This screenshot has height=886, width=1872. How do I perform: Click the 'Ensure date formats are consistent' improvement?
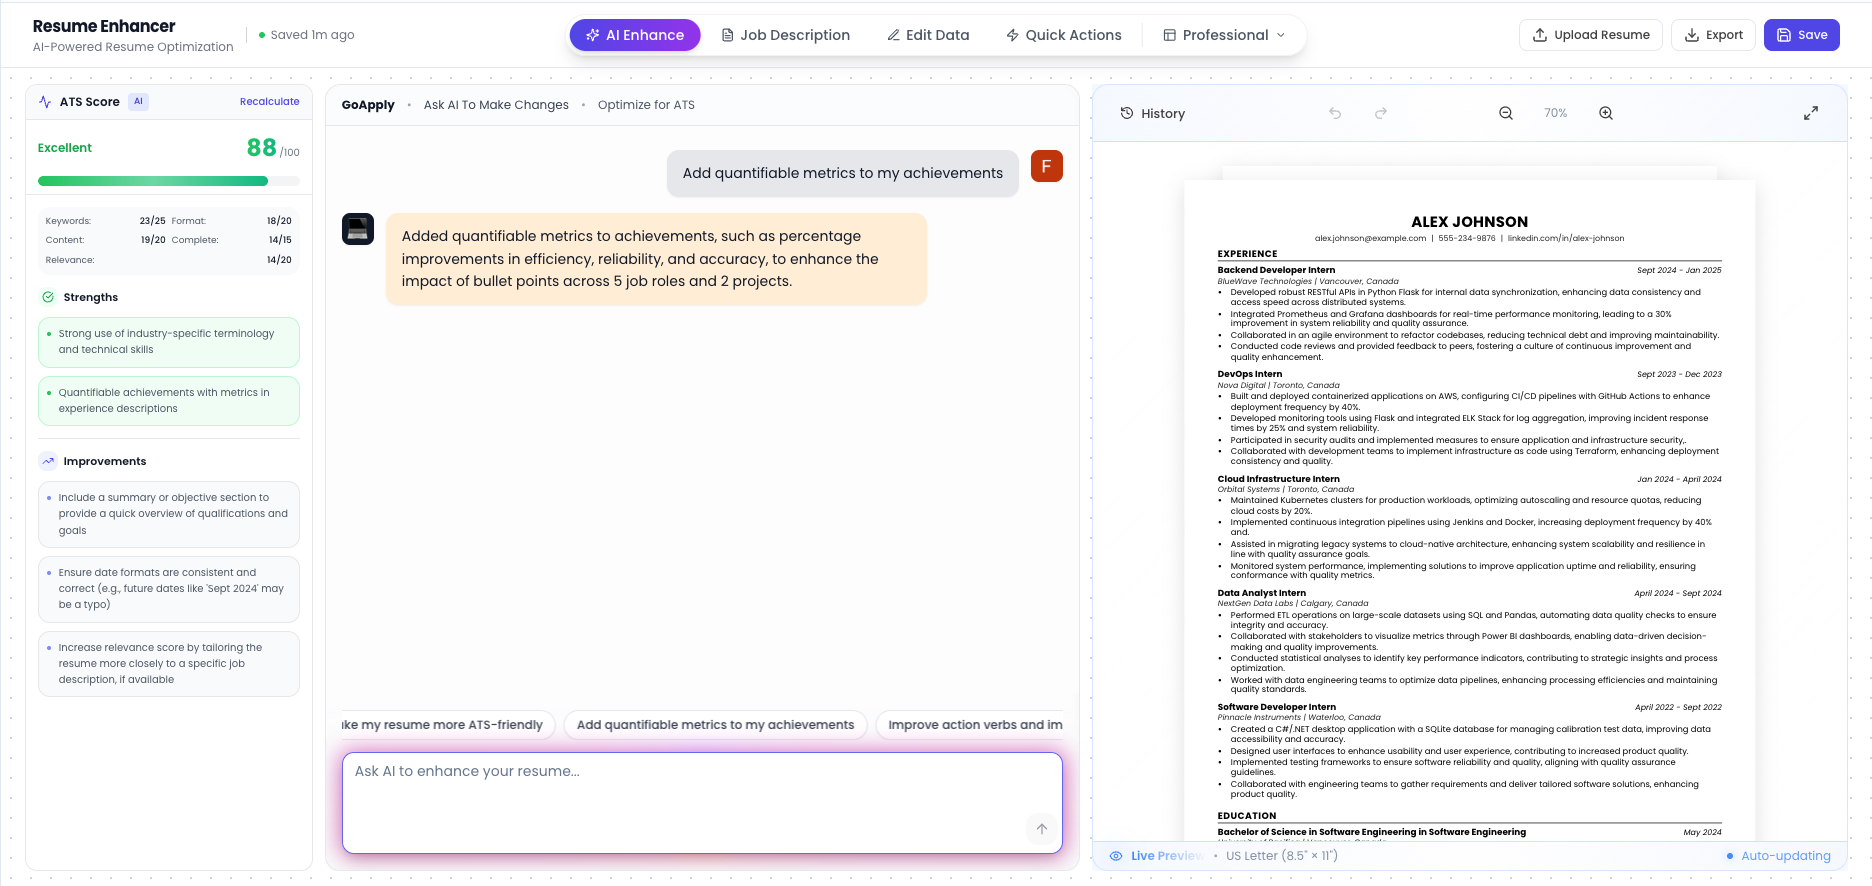coord(169,589)
